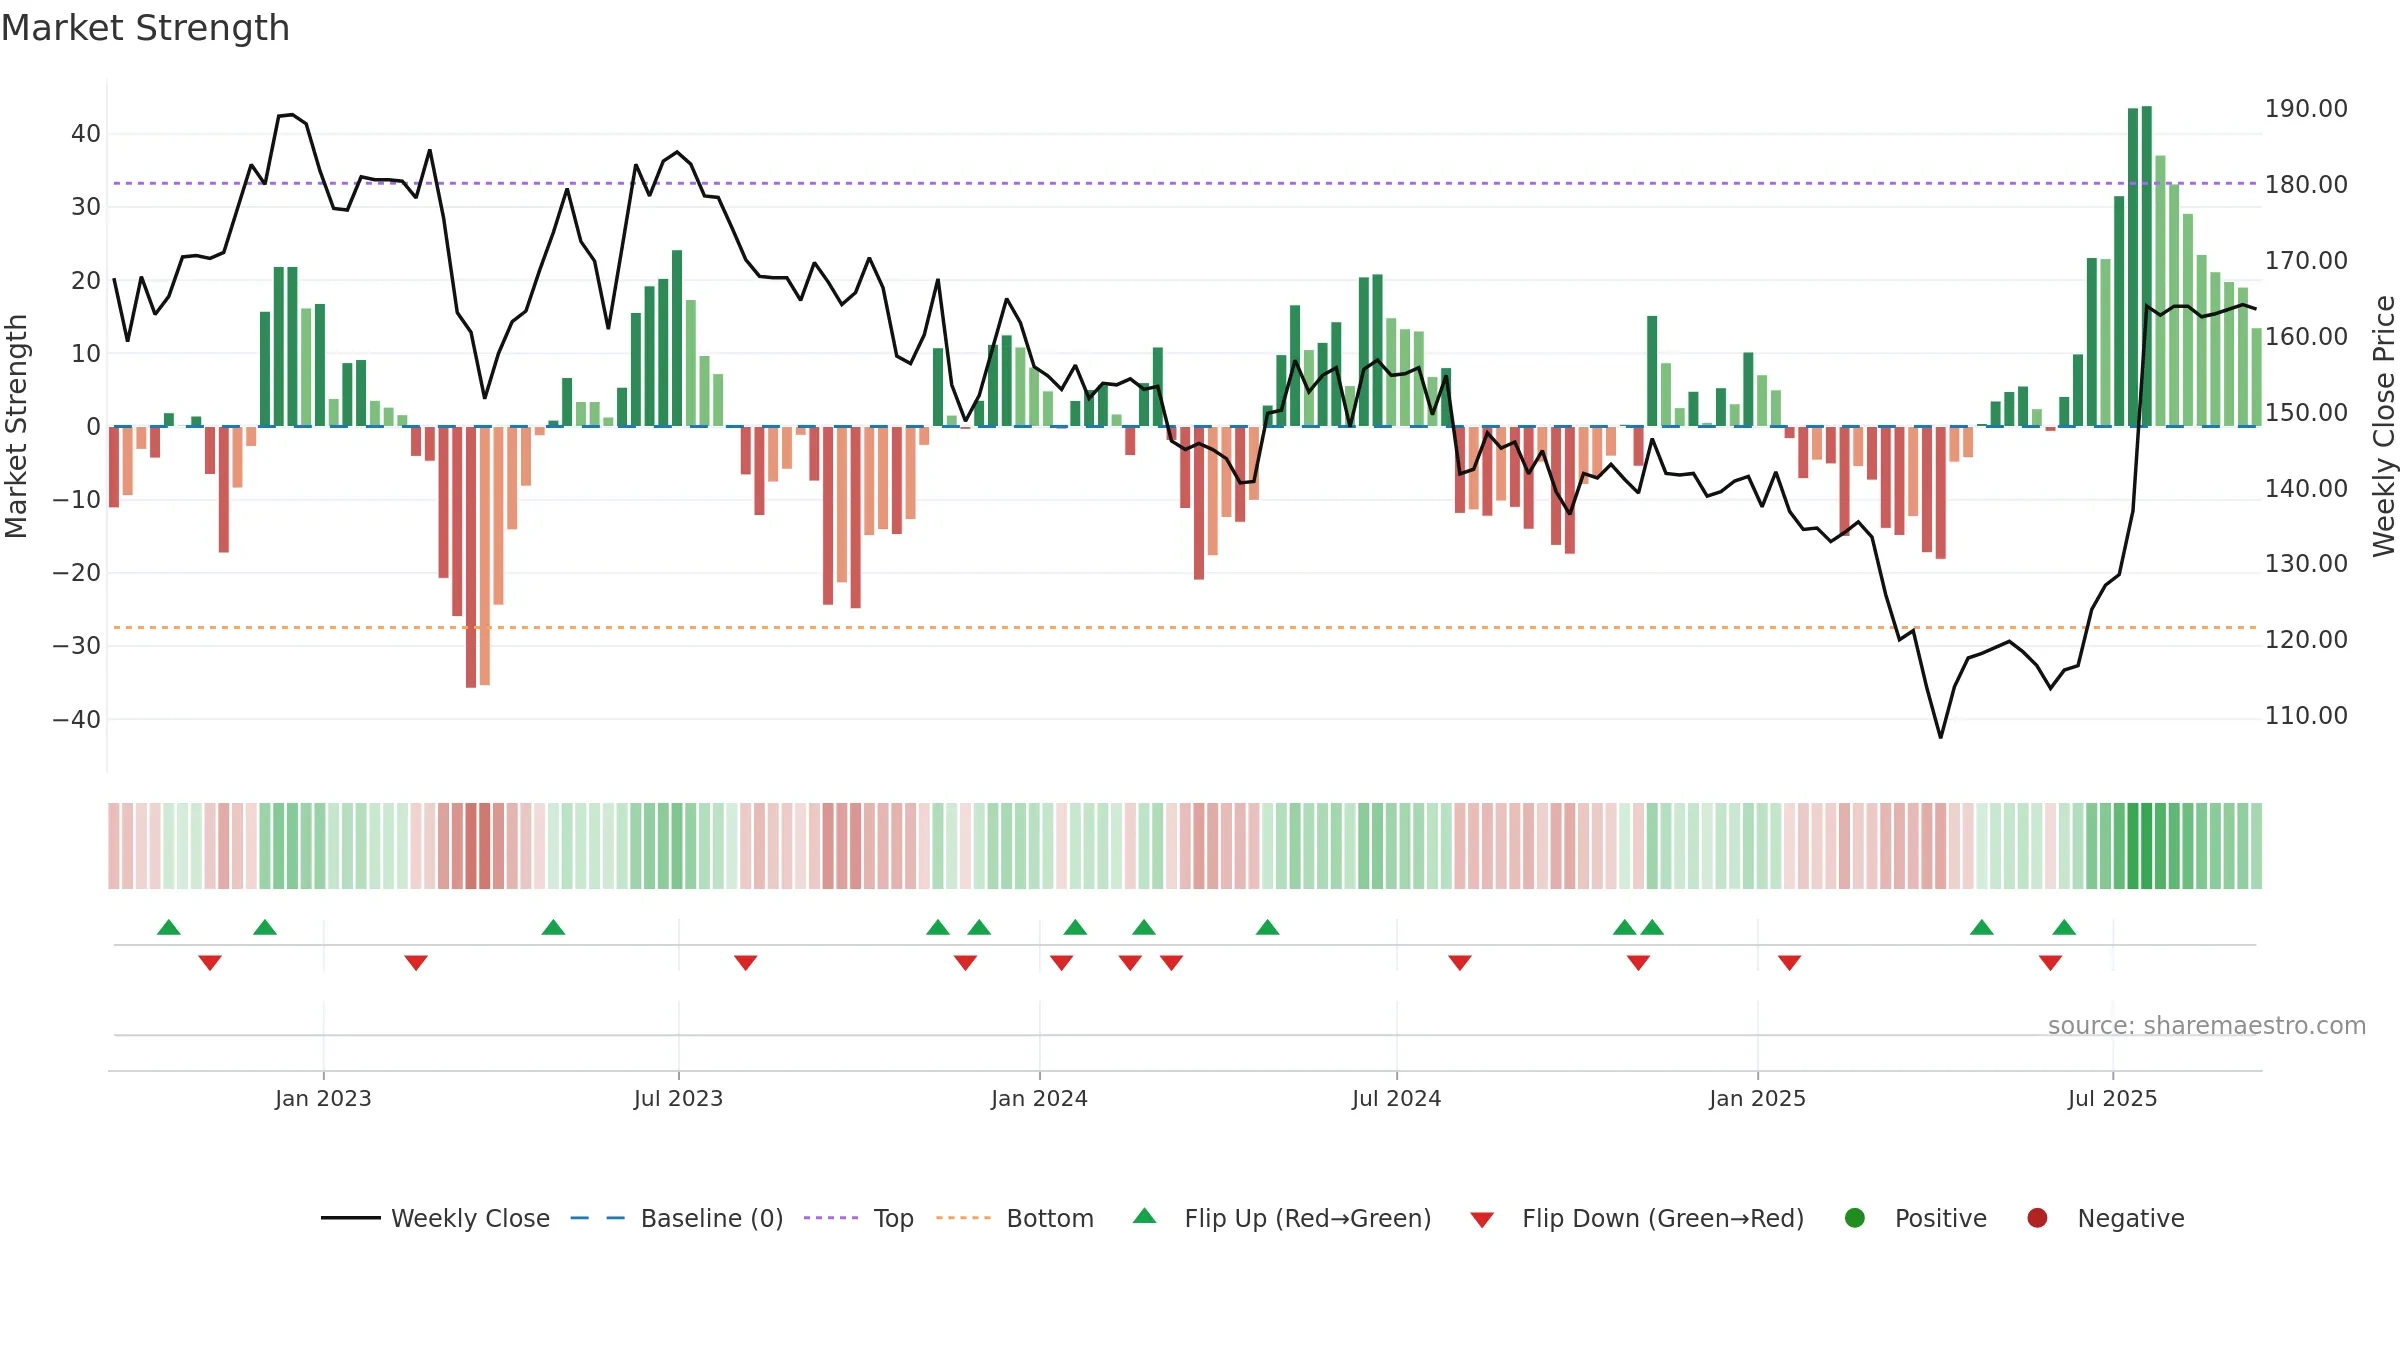Click the green Positive circle in the legend
Image resolution: width=2400 pixels, height=1350 pixels.
coord(1855,1218)
